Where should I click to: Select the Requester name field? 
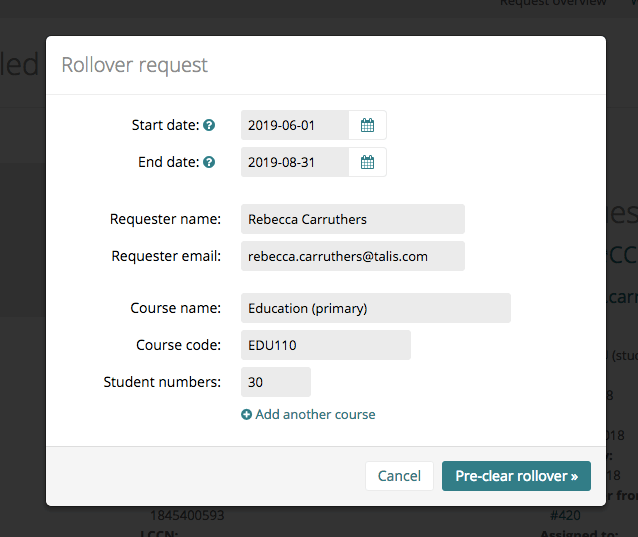(x=353, y=219)
